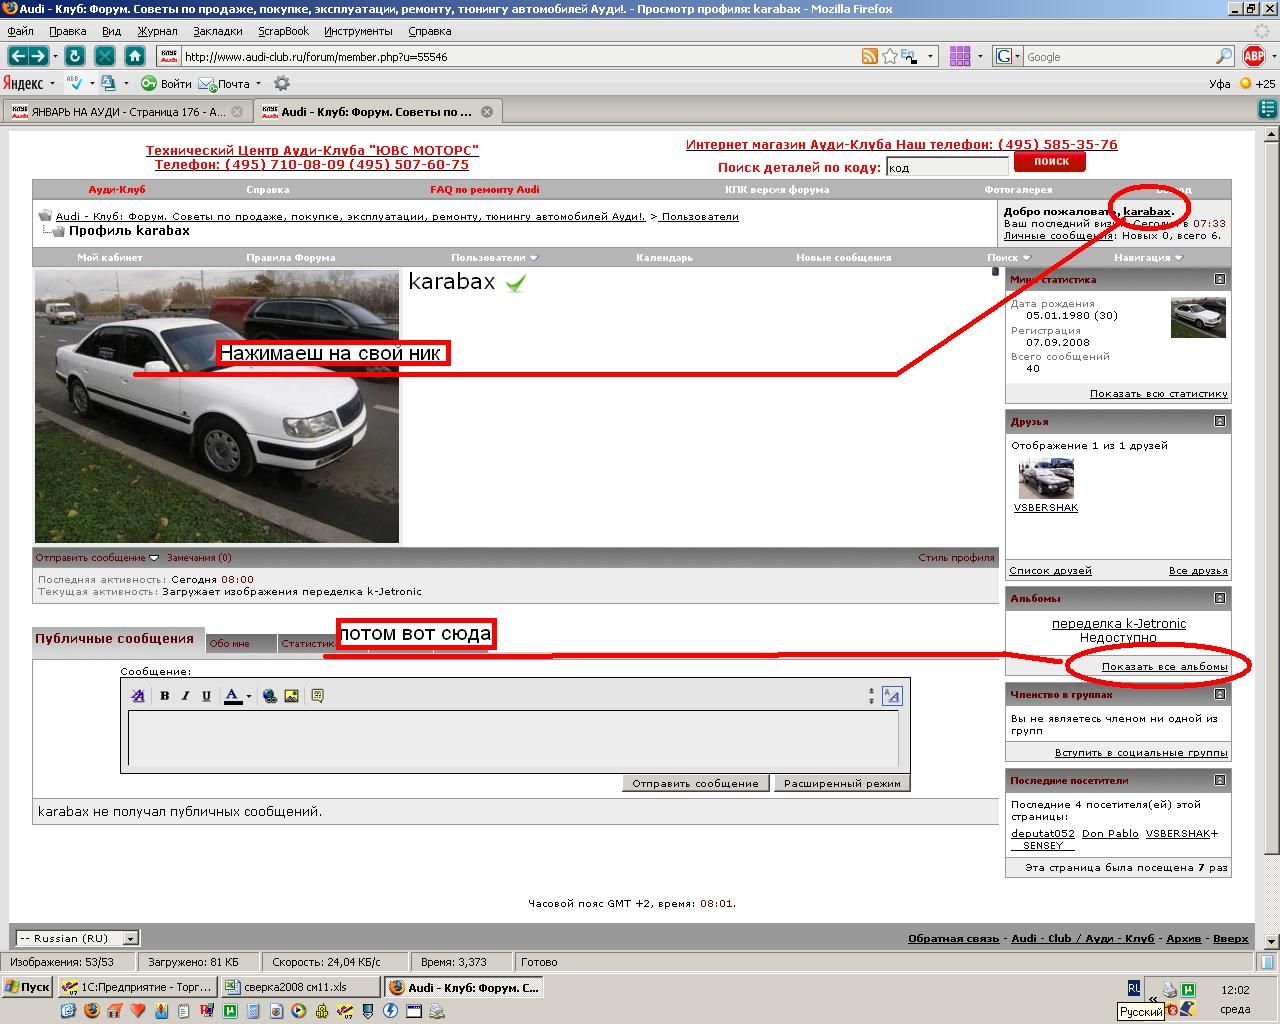
Task: Toggle italic formatting in message editor
Action: (x=185, y=696)
